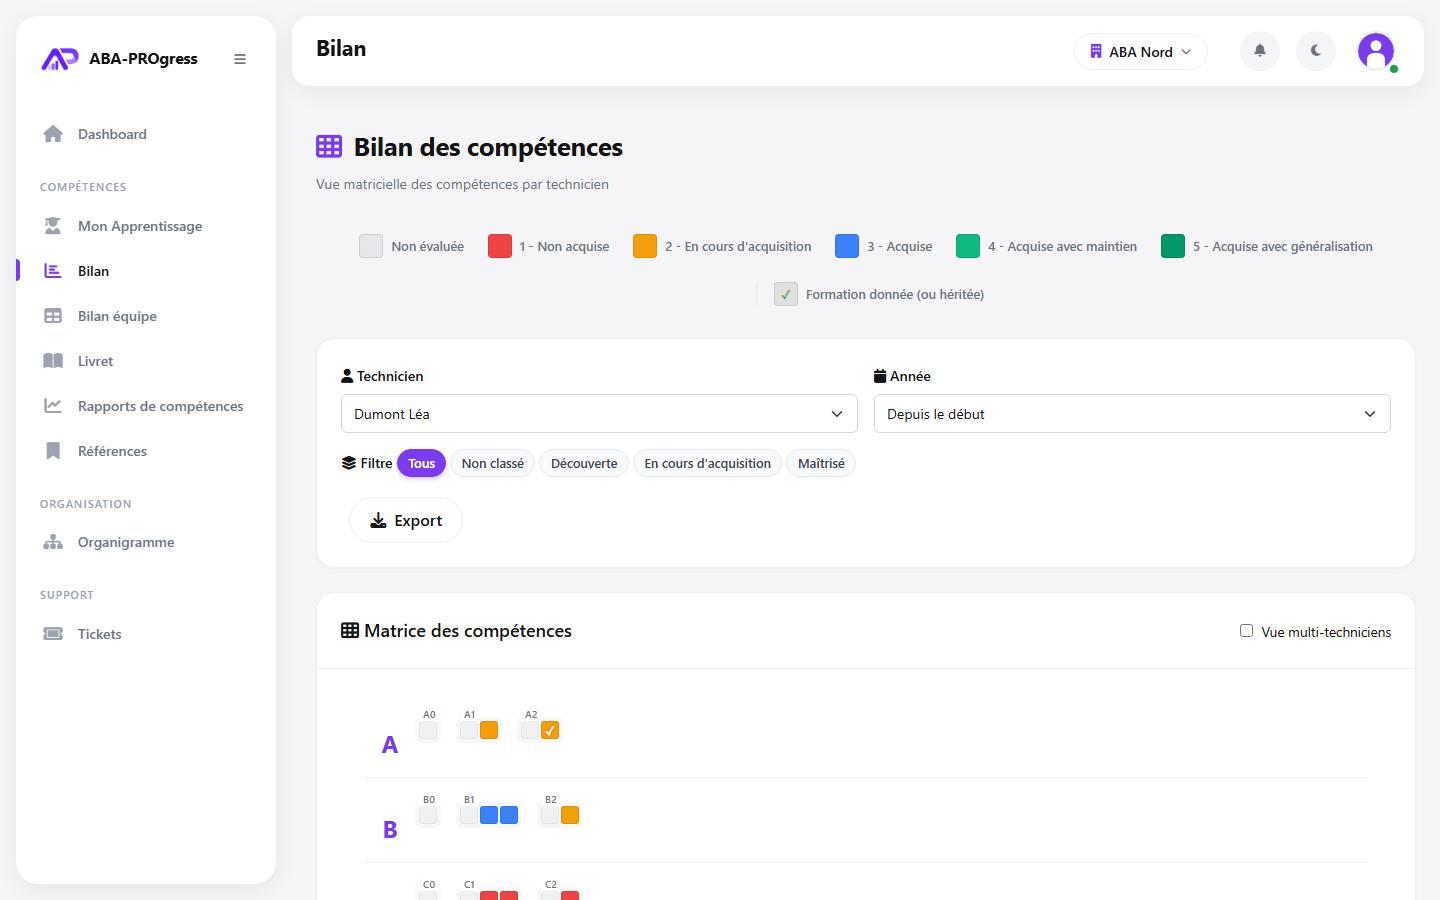Click the grey A0 competence square
Viewport: 1440px width, 900px height.
pyautogui.click(x=428, y=730)
